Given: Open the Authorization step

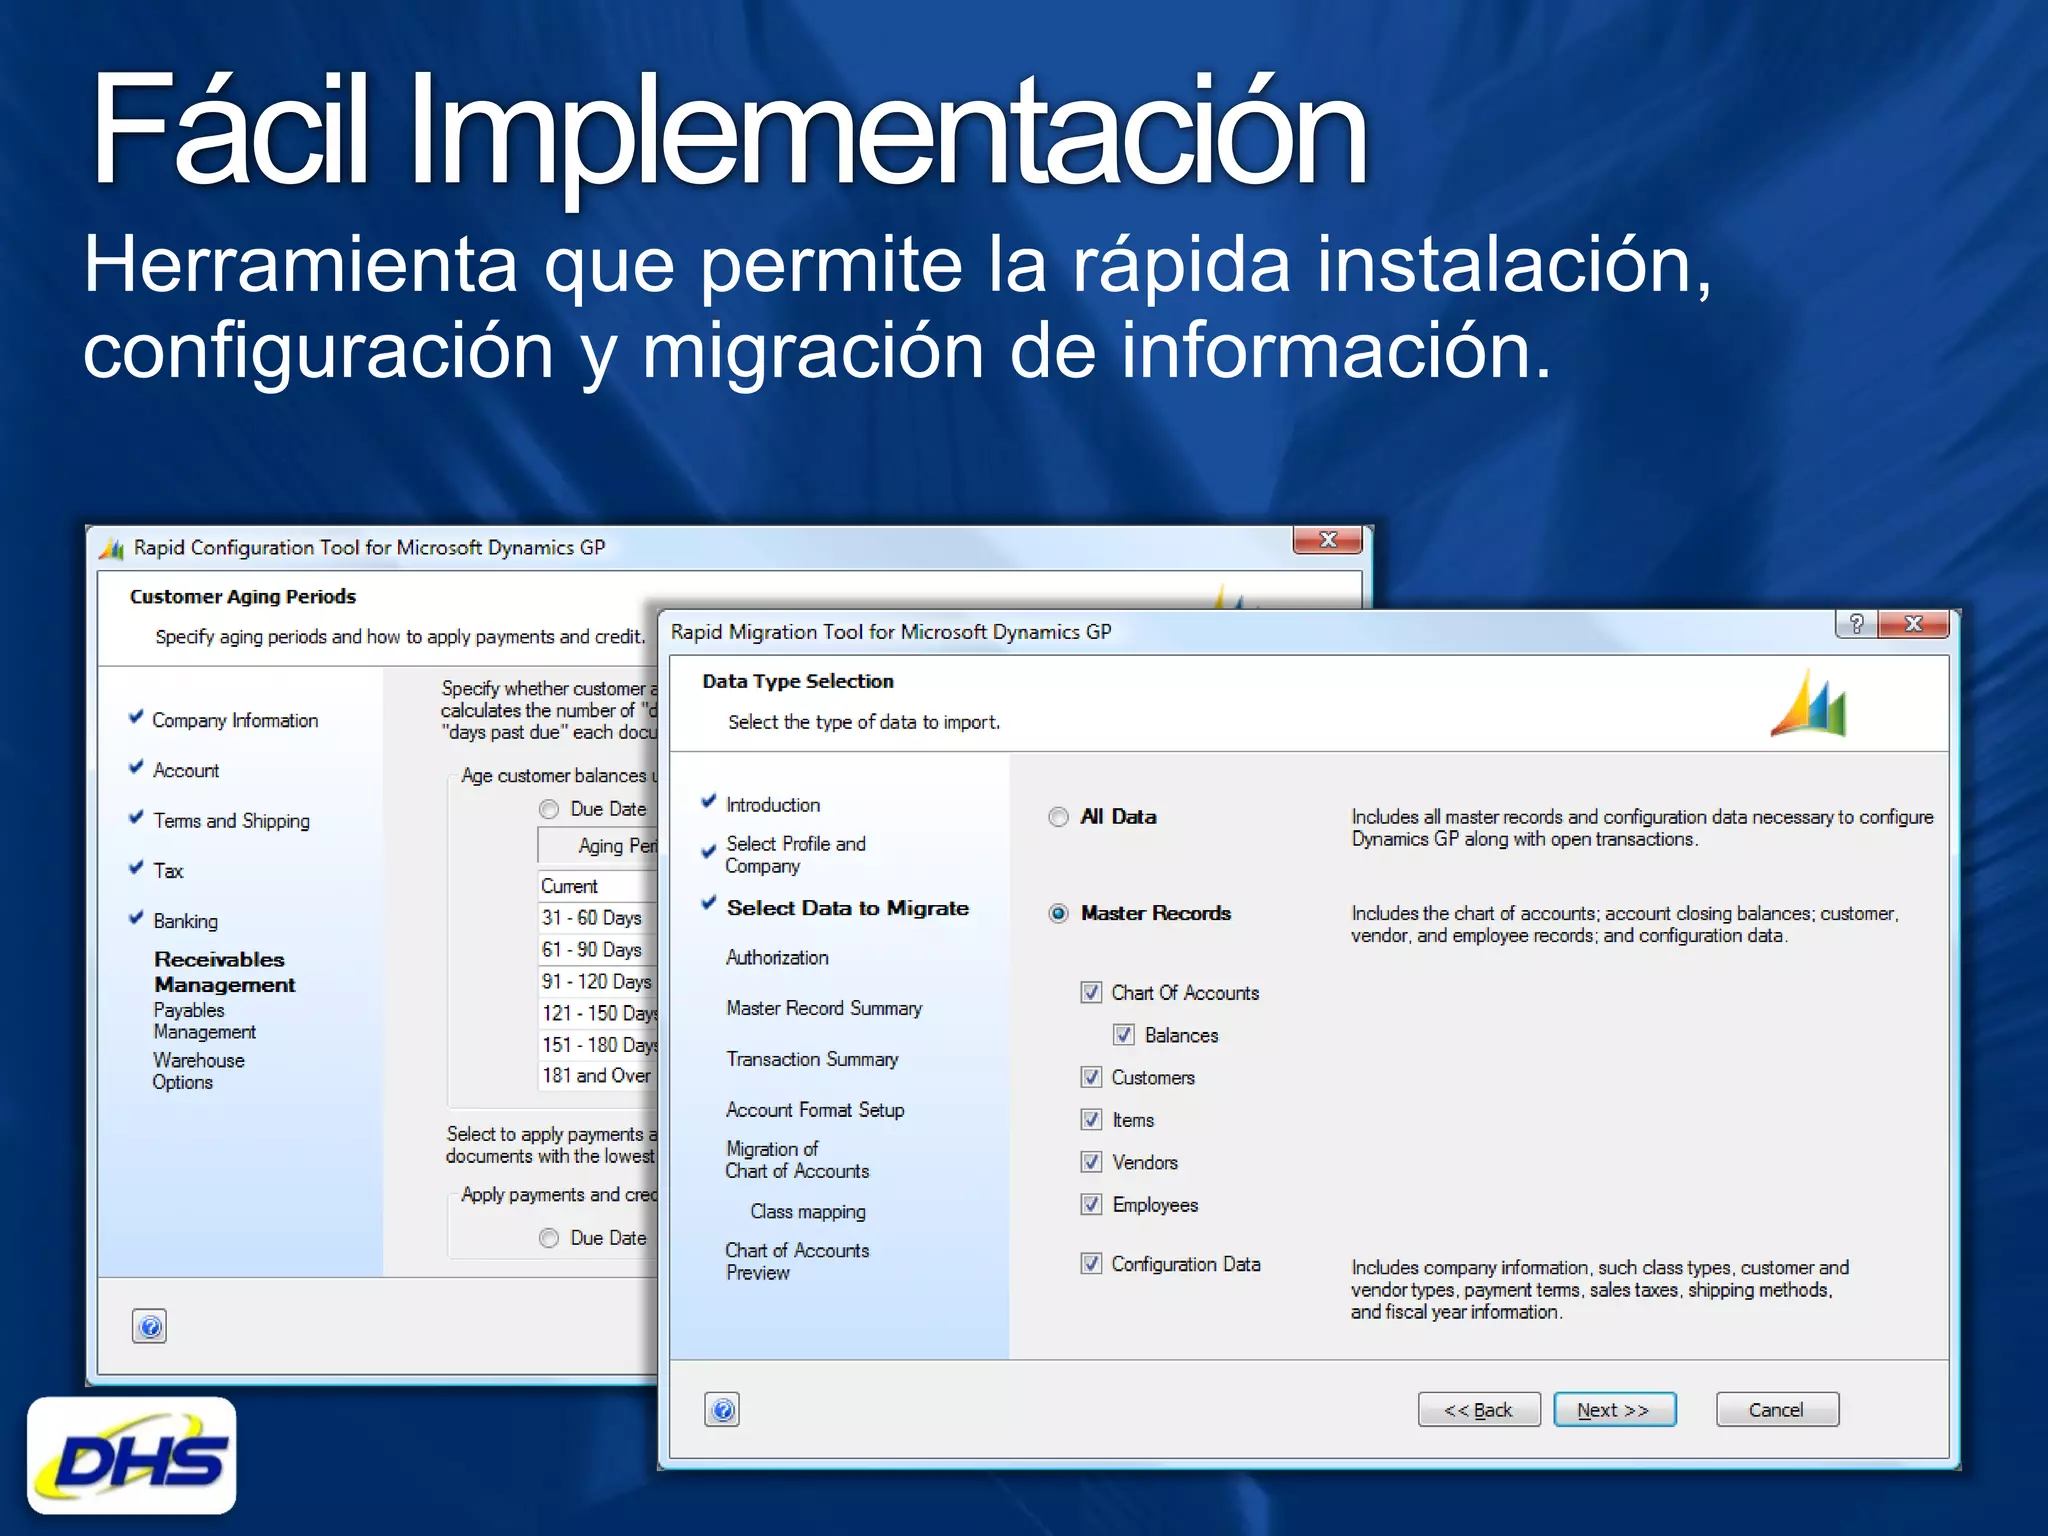Looking at the screenshot, I should (x=777, y=957).
